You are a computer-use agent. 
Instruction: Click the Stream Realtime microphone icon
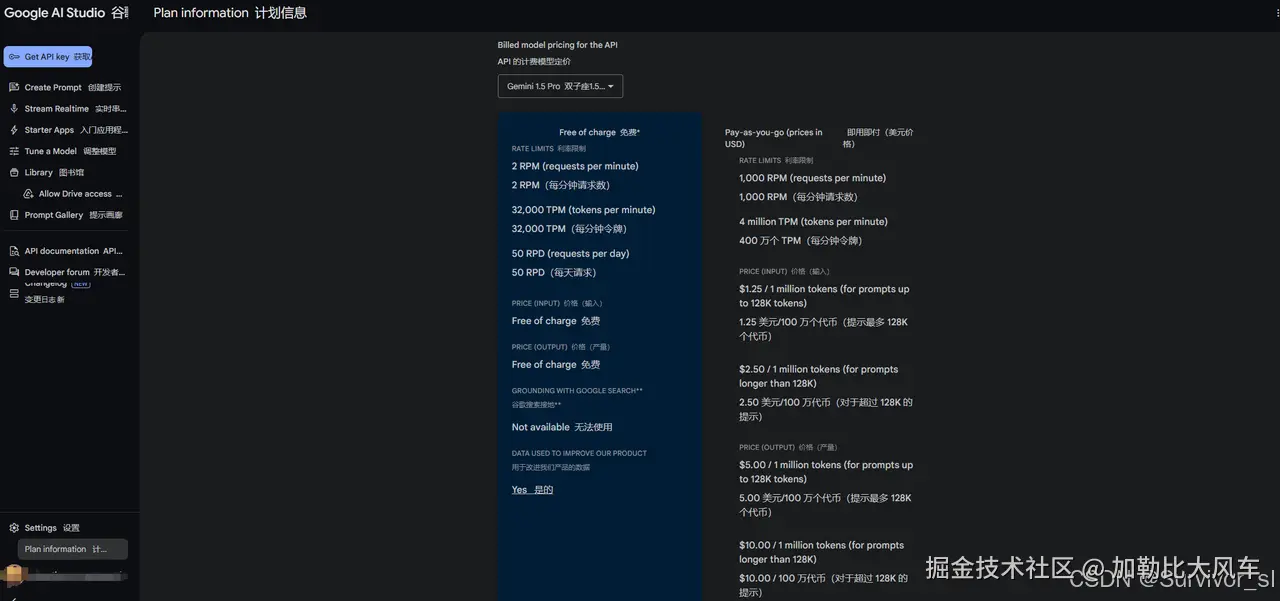click(14, 108)
